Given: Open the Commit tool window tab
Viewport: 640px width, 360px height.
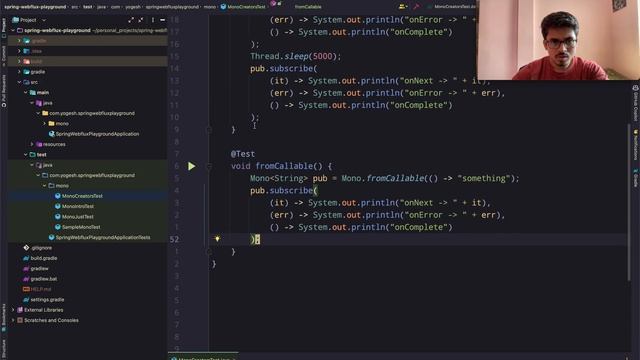Looking at the screenshot, I should click(4, 56).
